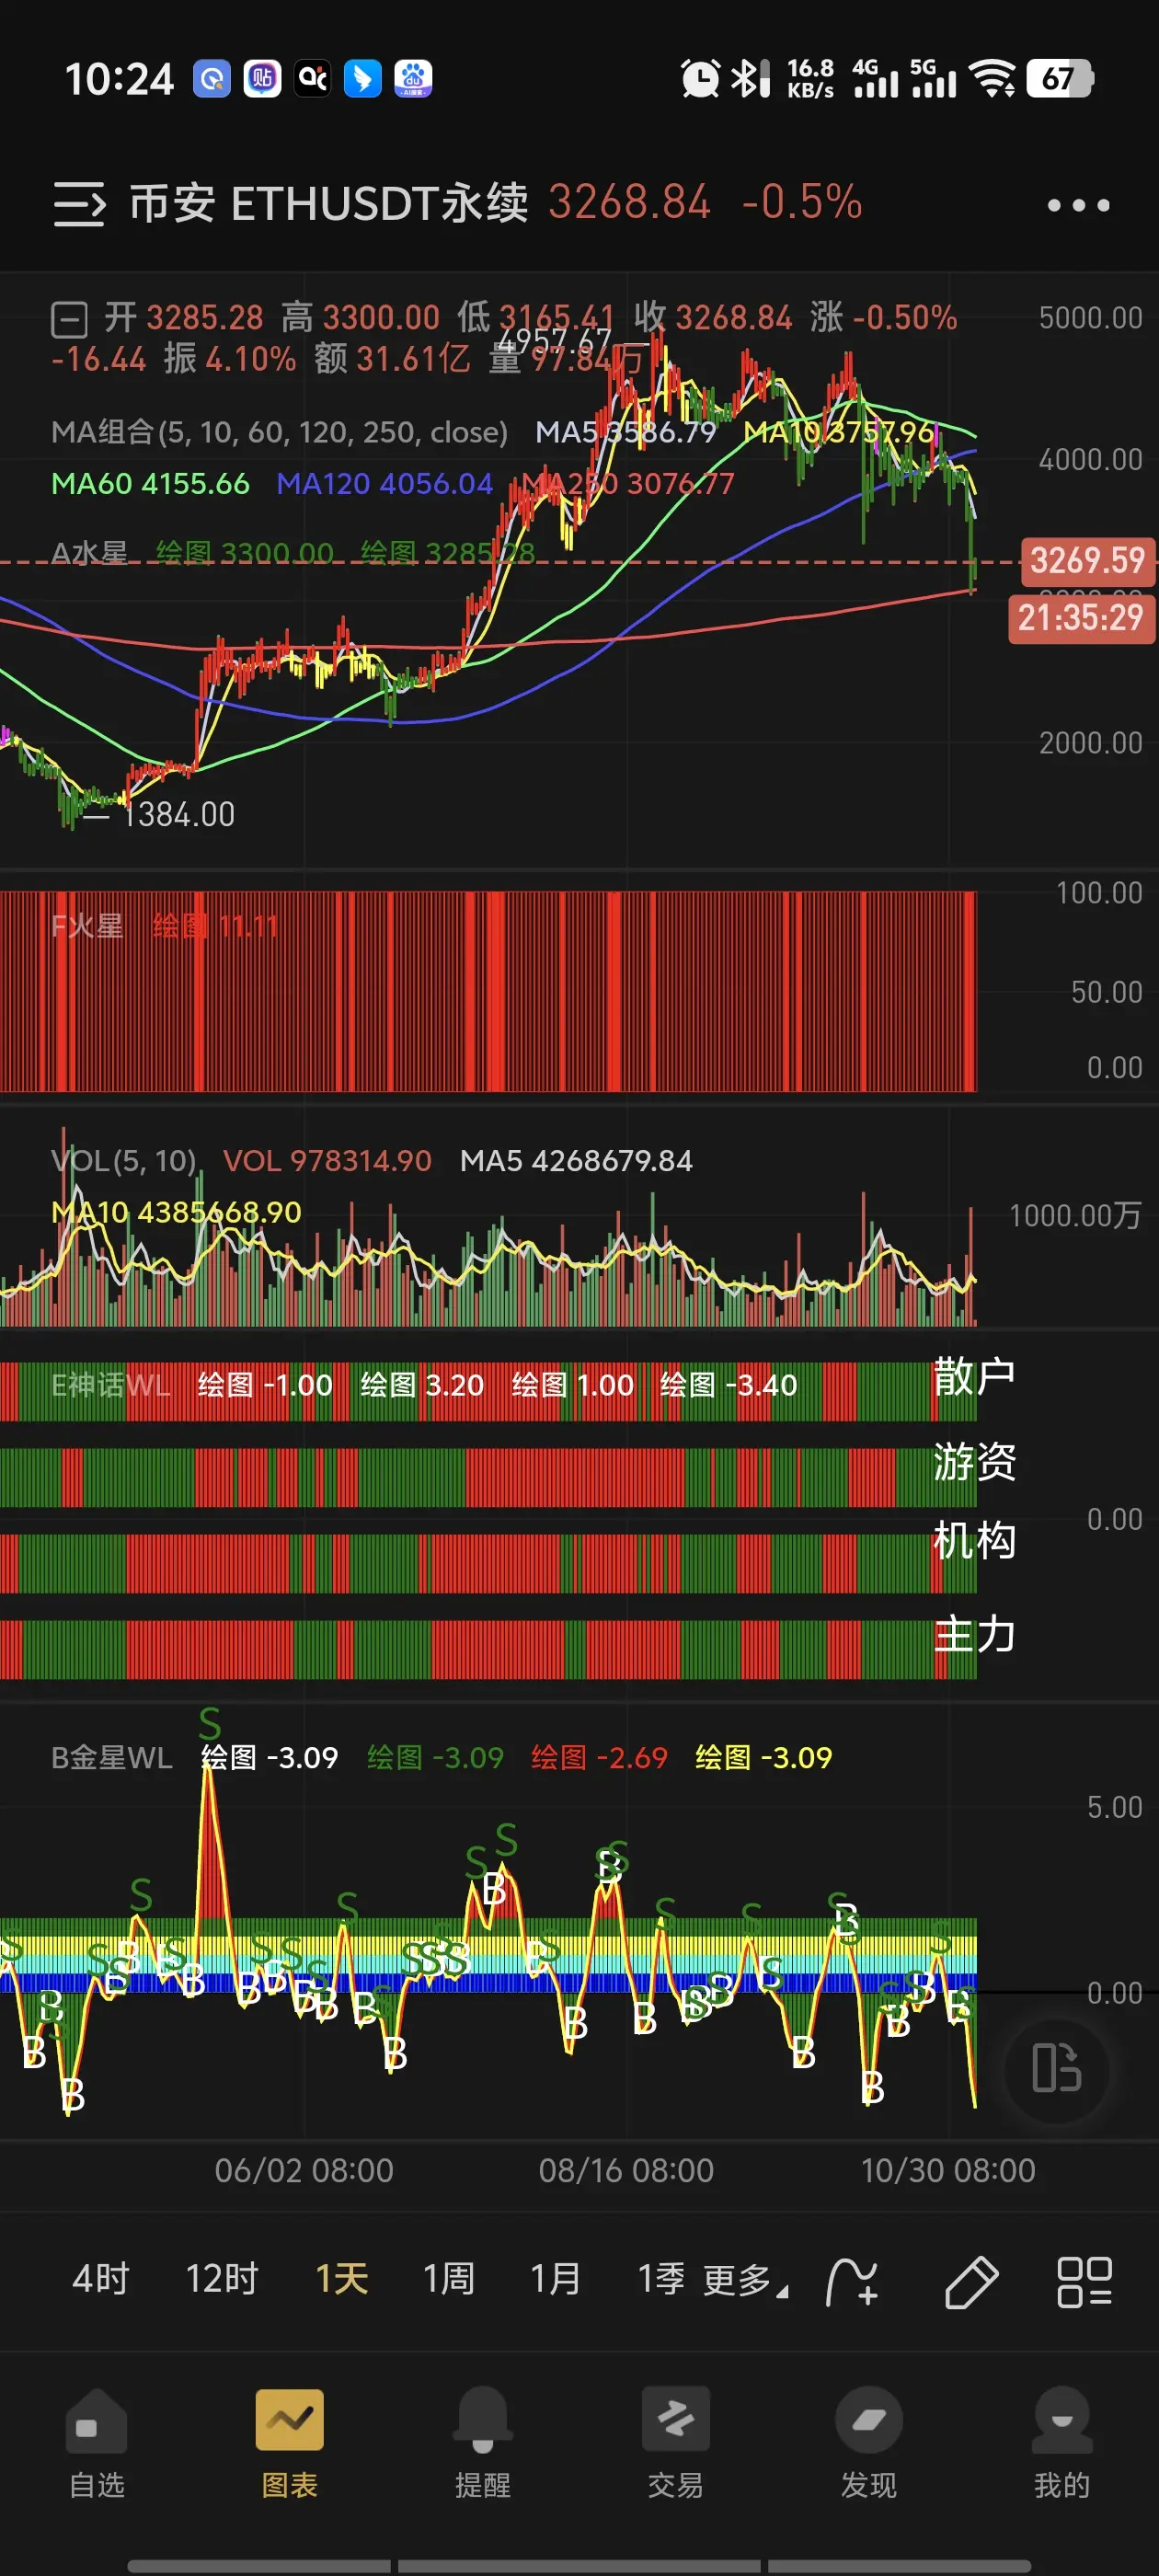Screen dimensions: 1159x2576
Task: Select the 4时 timeframe
Action: 101,2279
